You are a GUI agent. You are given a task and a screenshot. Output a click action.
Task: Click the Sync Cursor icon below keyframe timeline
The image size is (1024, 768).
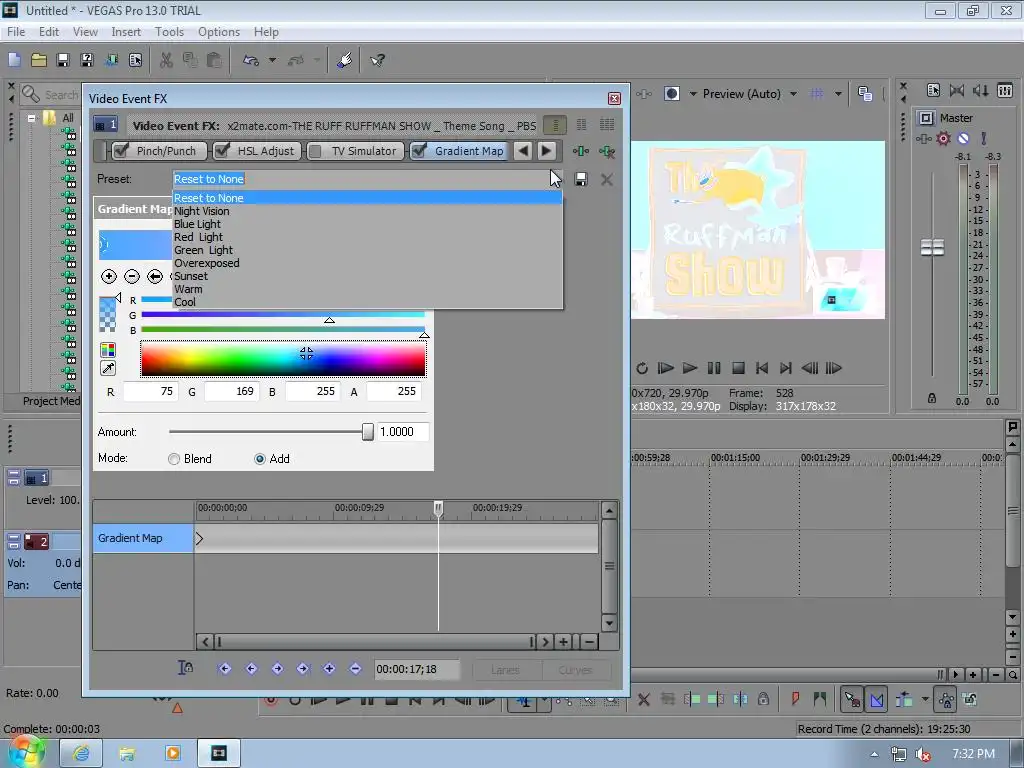[x=185, y=668]
